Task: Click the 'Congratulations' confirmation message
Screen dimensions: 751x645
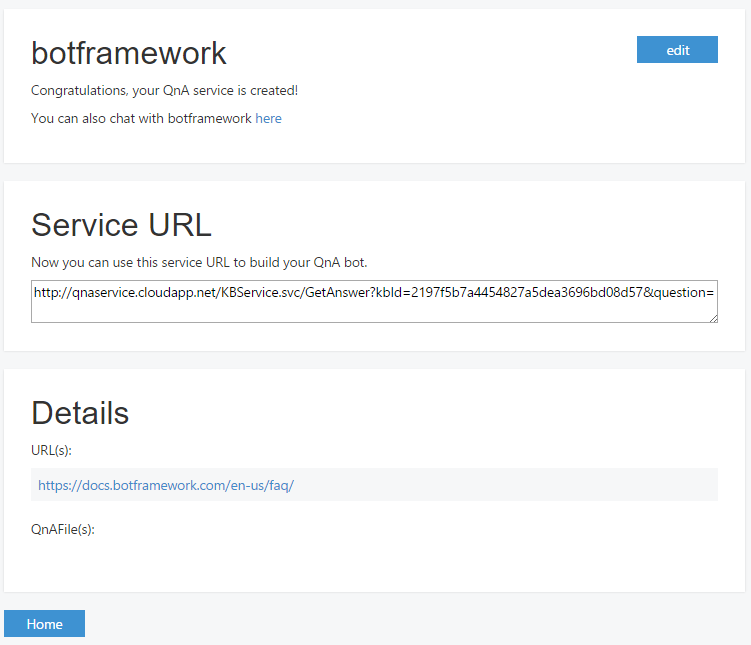Action: 164,91
